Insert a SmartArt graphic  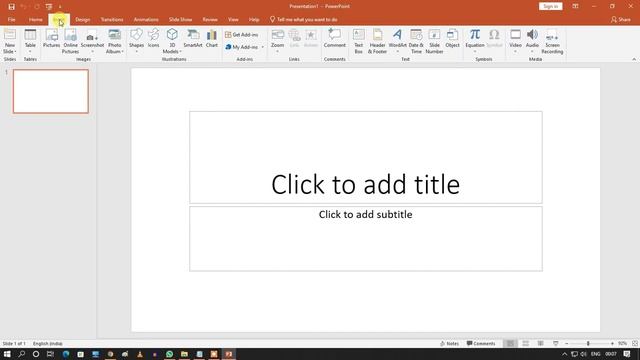tap(193, 39)
